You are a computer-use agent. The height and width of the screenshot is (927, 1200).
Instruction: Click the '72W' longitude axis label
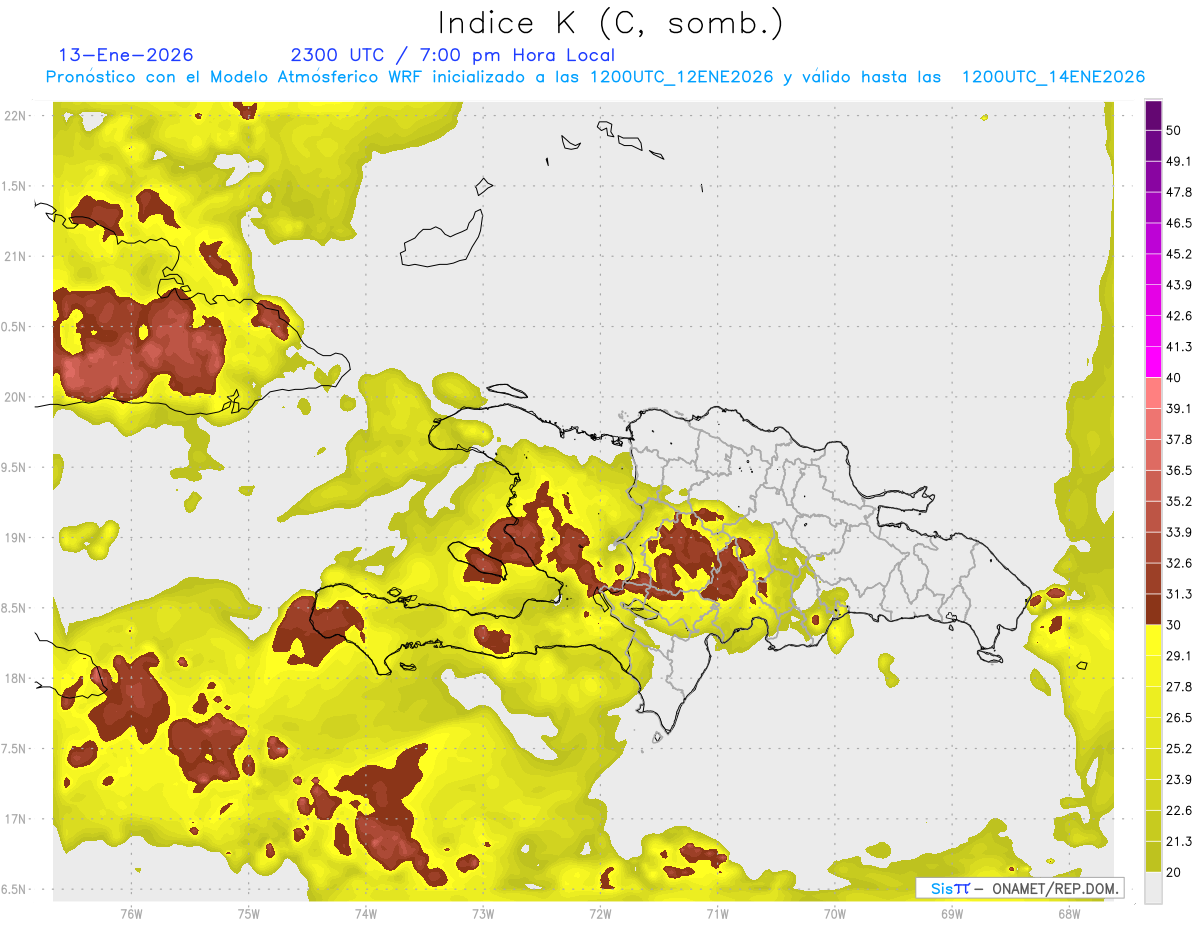pos(600,913)
